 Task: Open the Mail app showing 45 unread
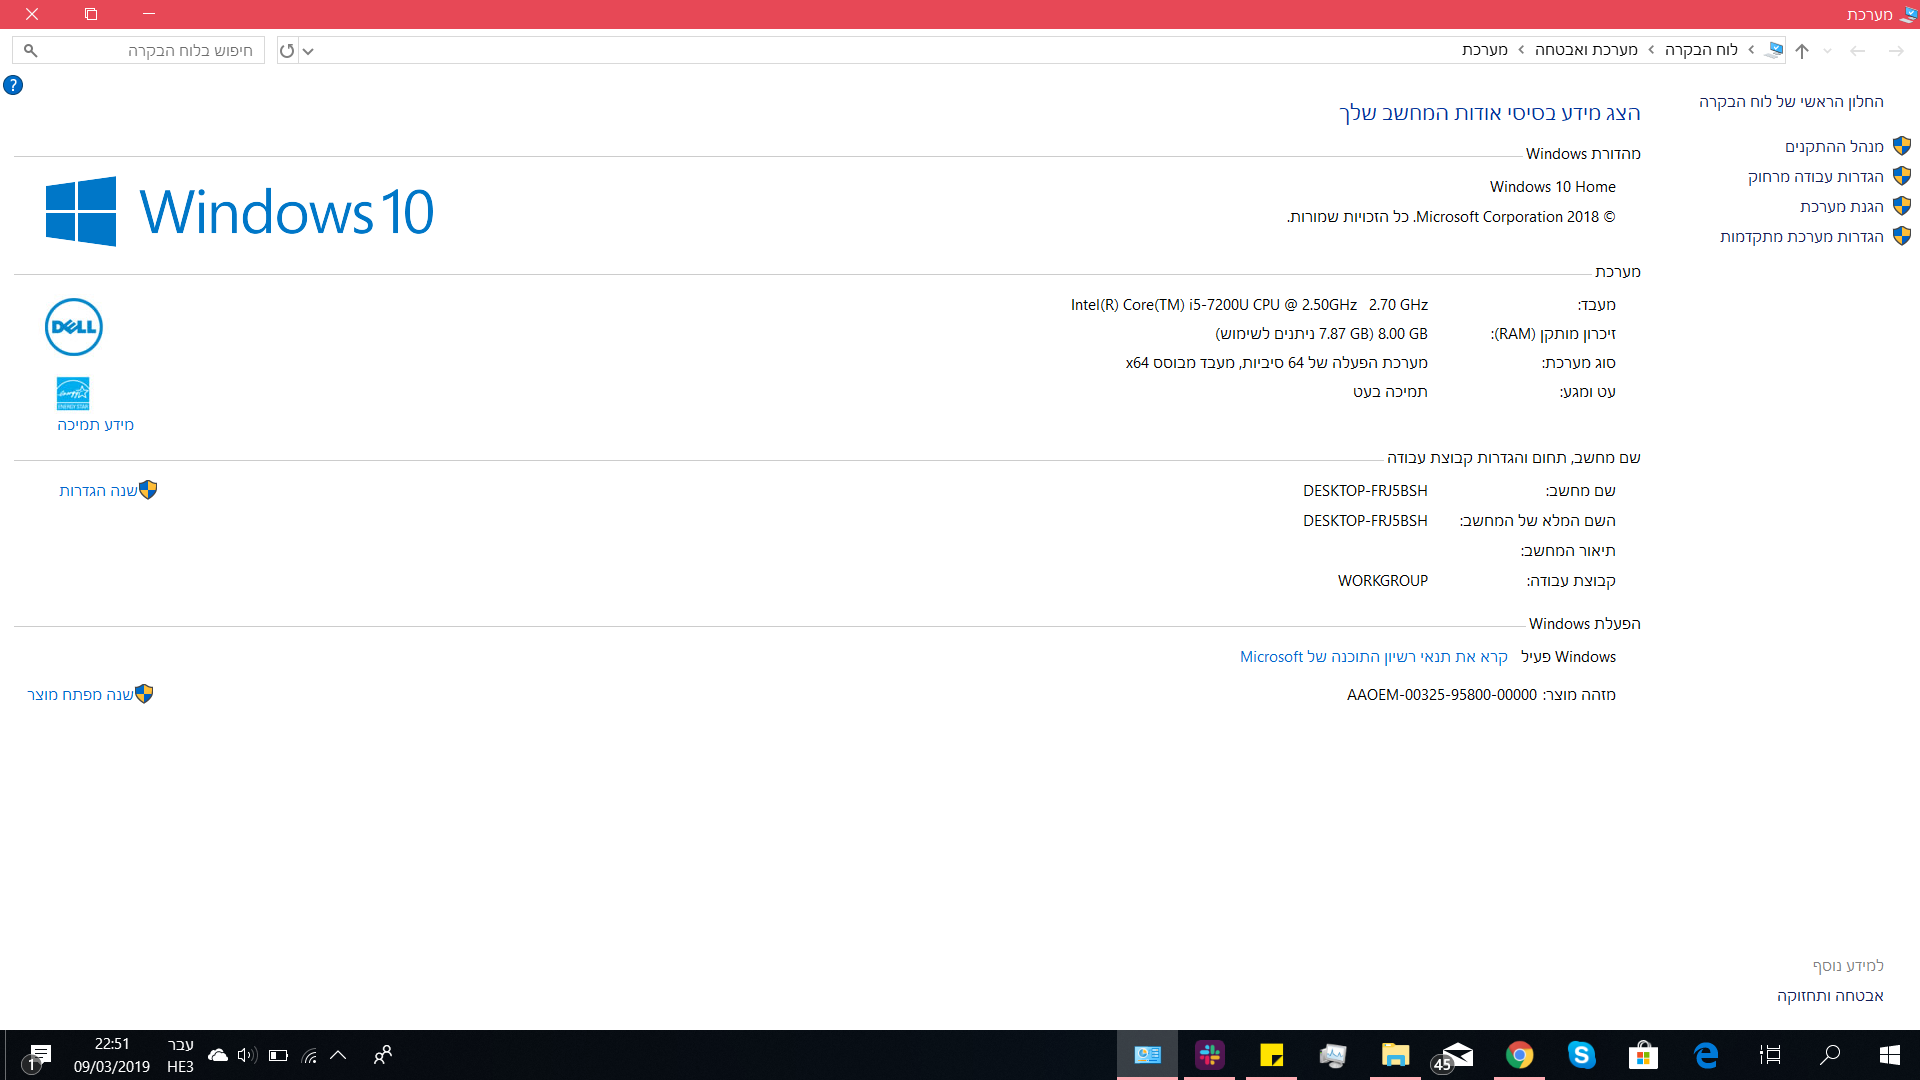pyautogui.click(x=1455, y=1055)
